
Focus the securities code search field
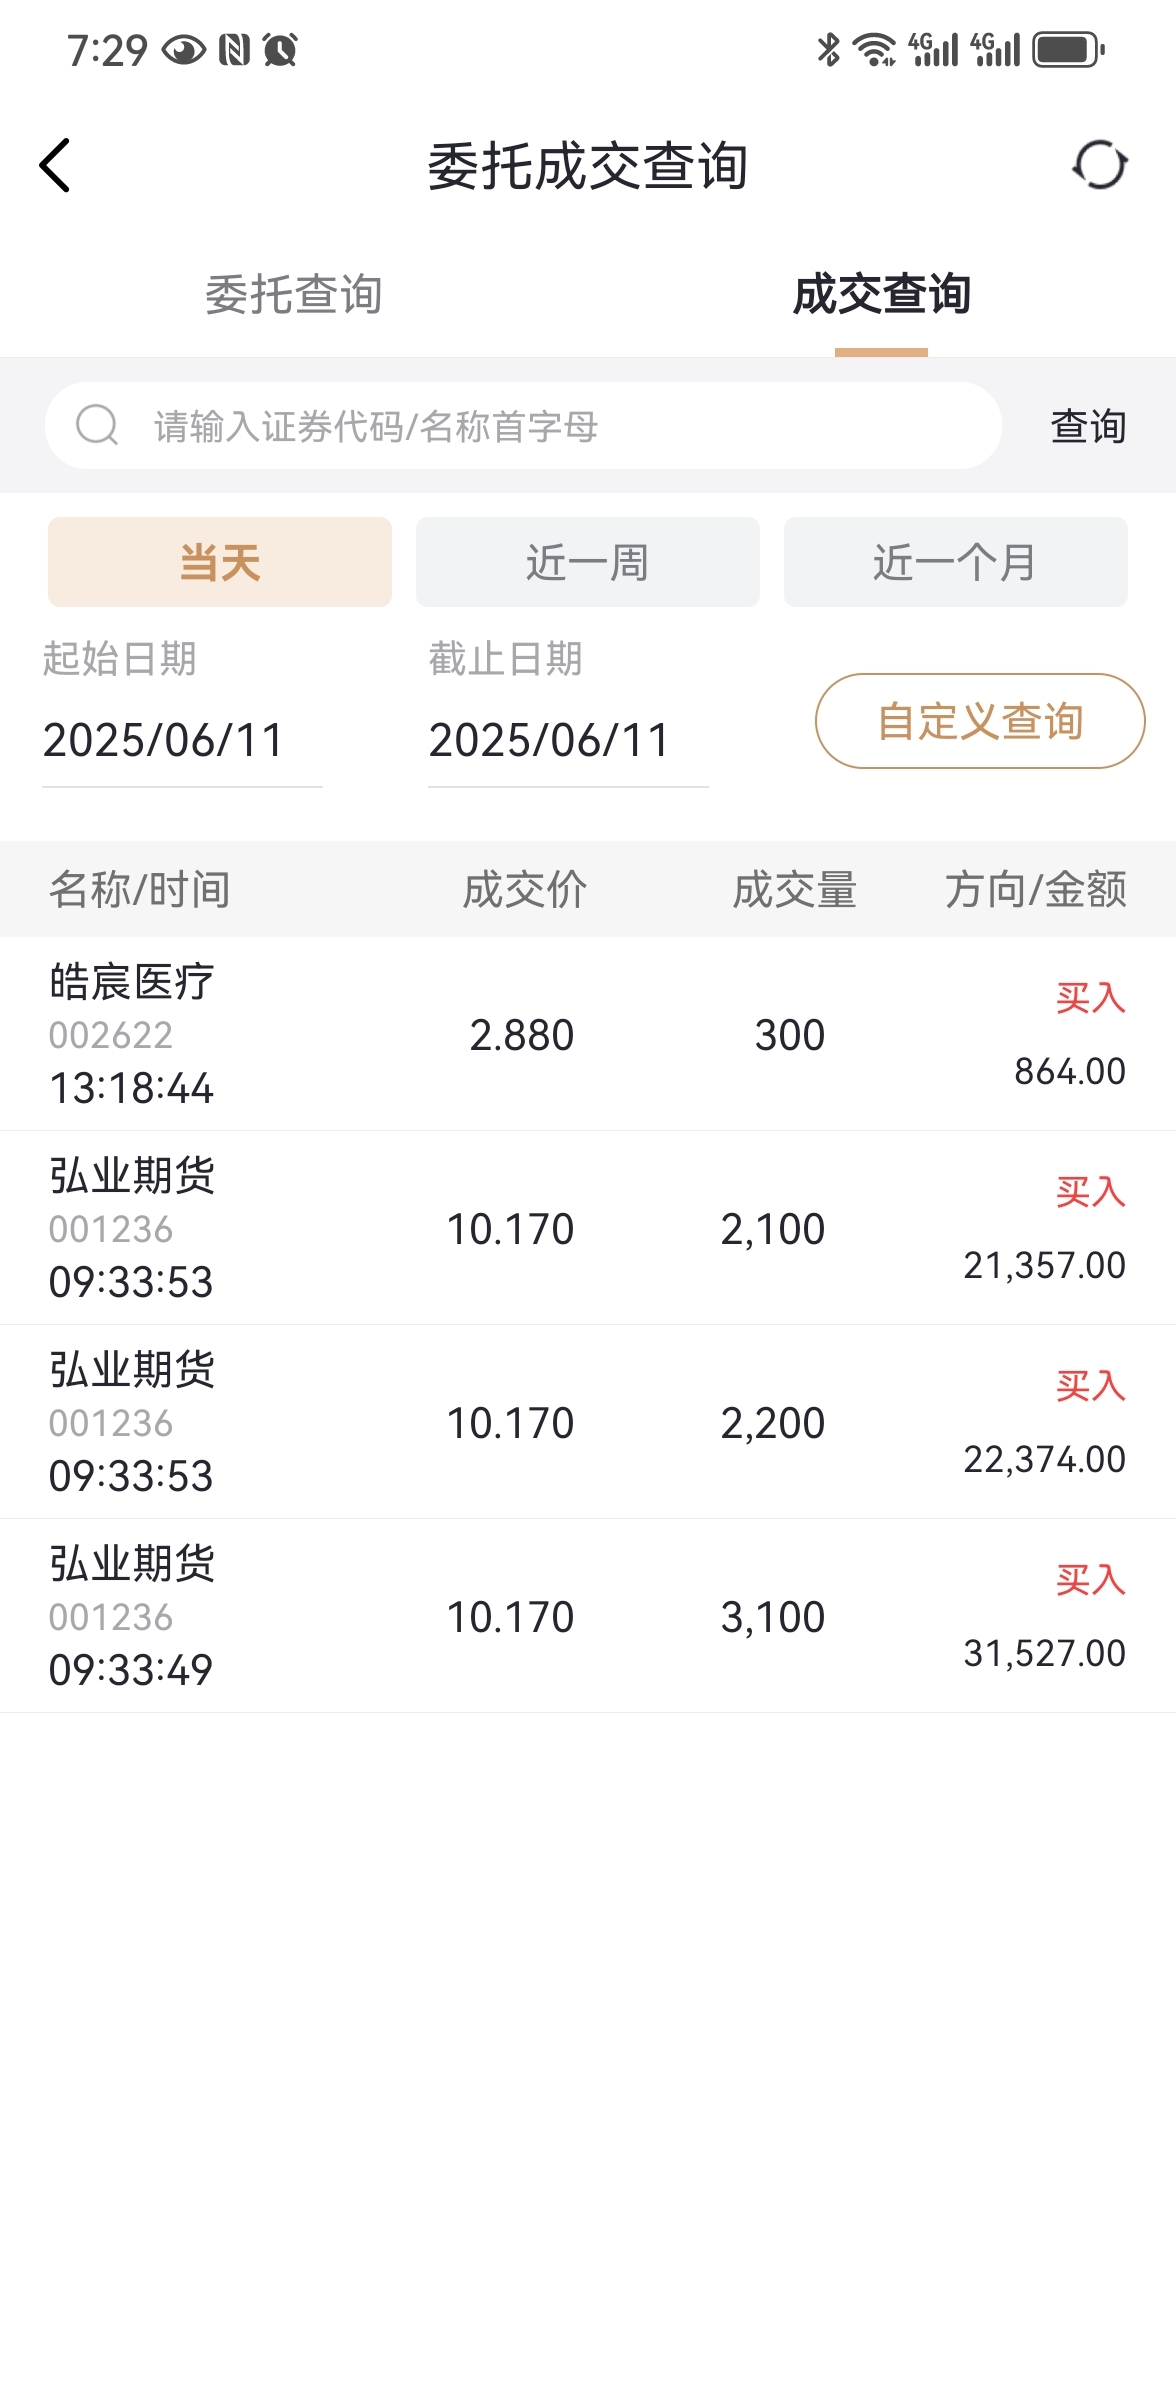pyautogui.click(x=523, y=425)
